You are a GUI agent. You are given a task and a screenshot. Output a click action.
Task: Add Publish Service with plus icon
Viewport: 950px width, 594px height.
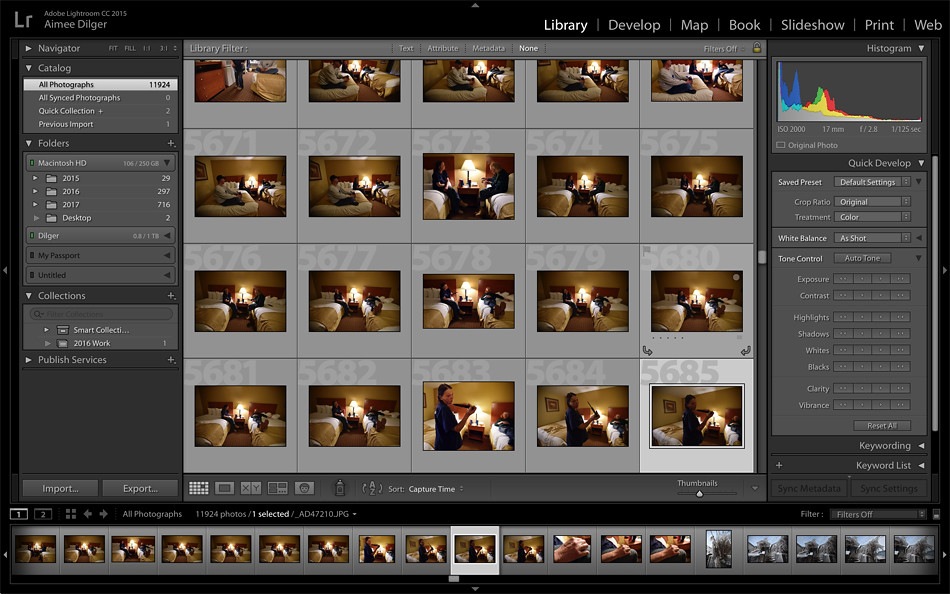click(x=171, y=360)
